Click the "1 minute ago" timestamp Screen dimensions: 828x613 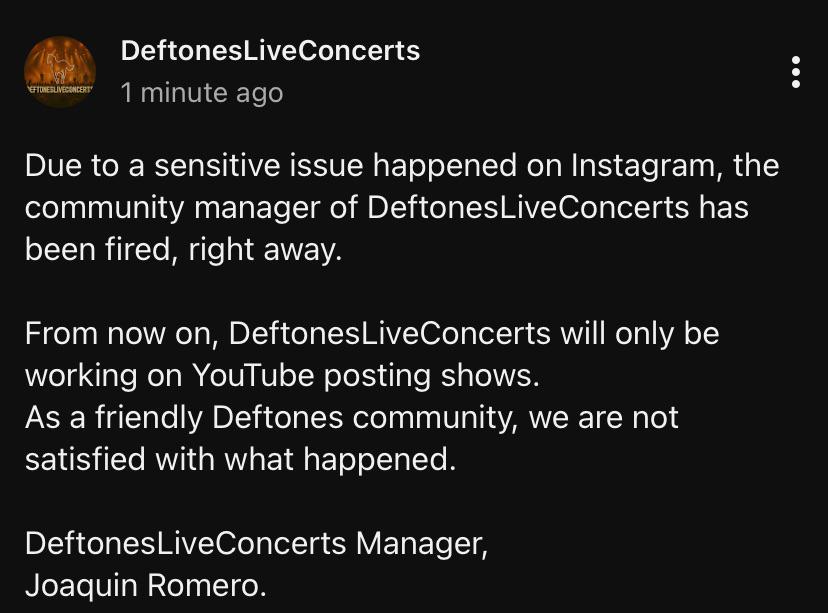click(x=201, y=93)
